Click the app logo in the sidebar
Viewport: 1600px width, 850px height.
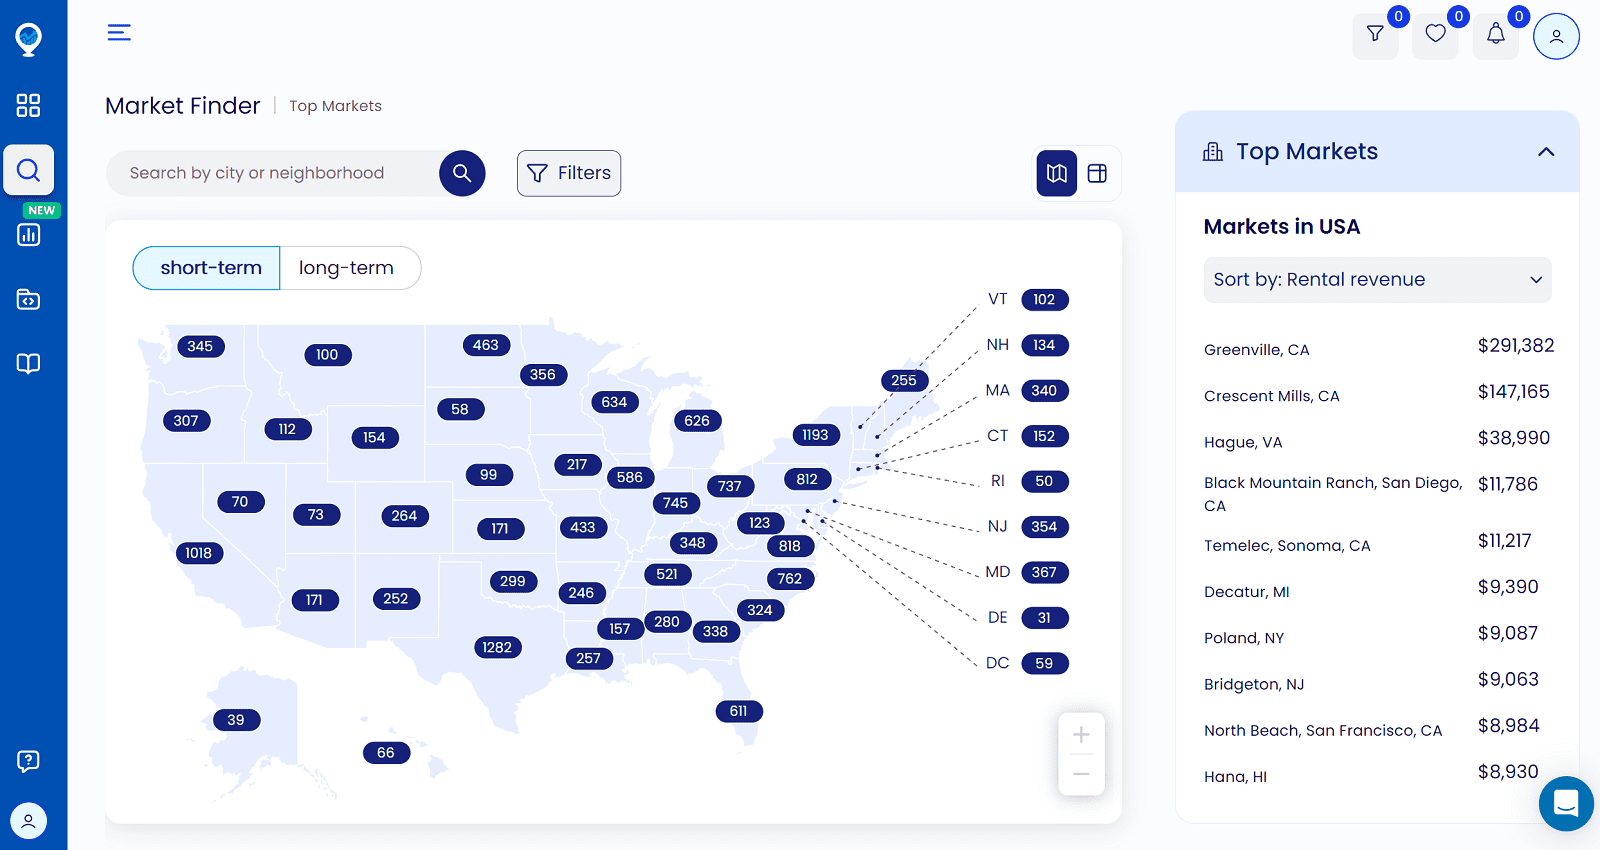[x=28, y=39]
